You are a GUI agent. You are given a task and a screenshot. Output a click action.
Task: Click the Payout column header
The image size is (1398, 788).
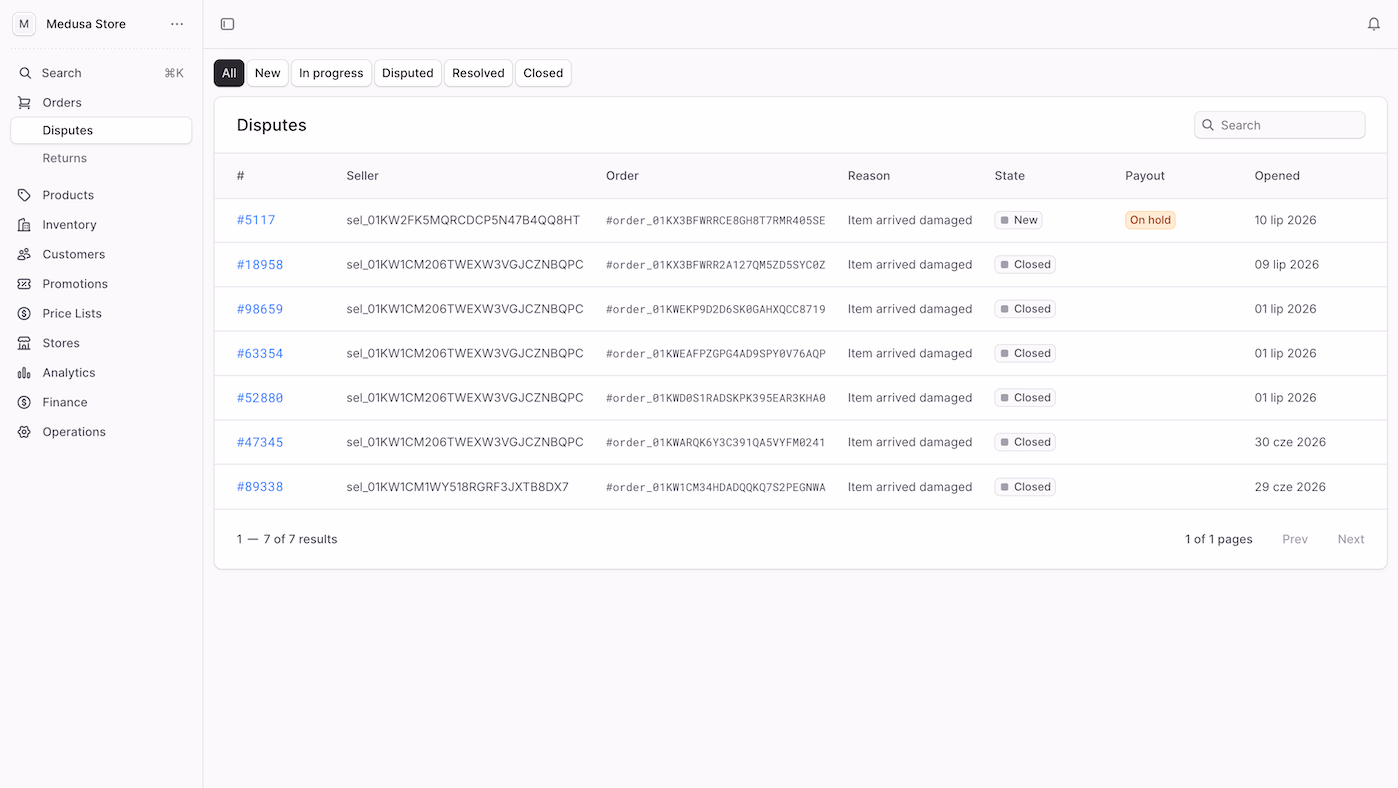coord(1145,176)
